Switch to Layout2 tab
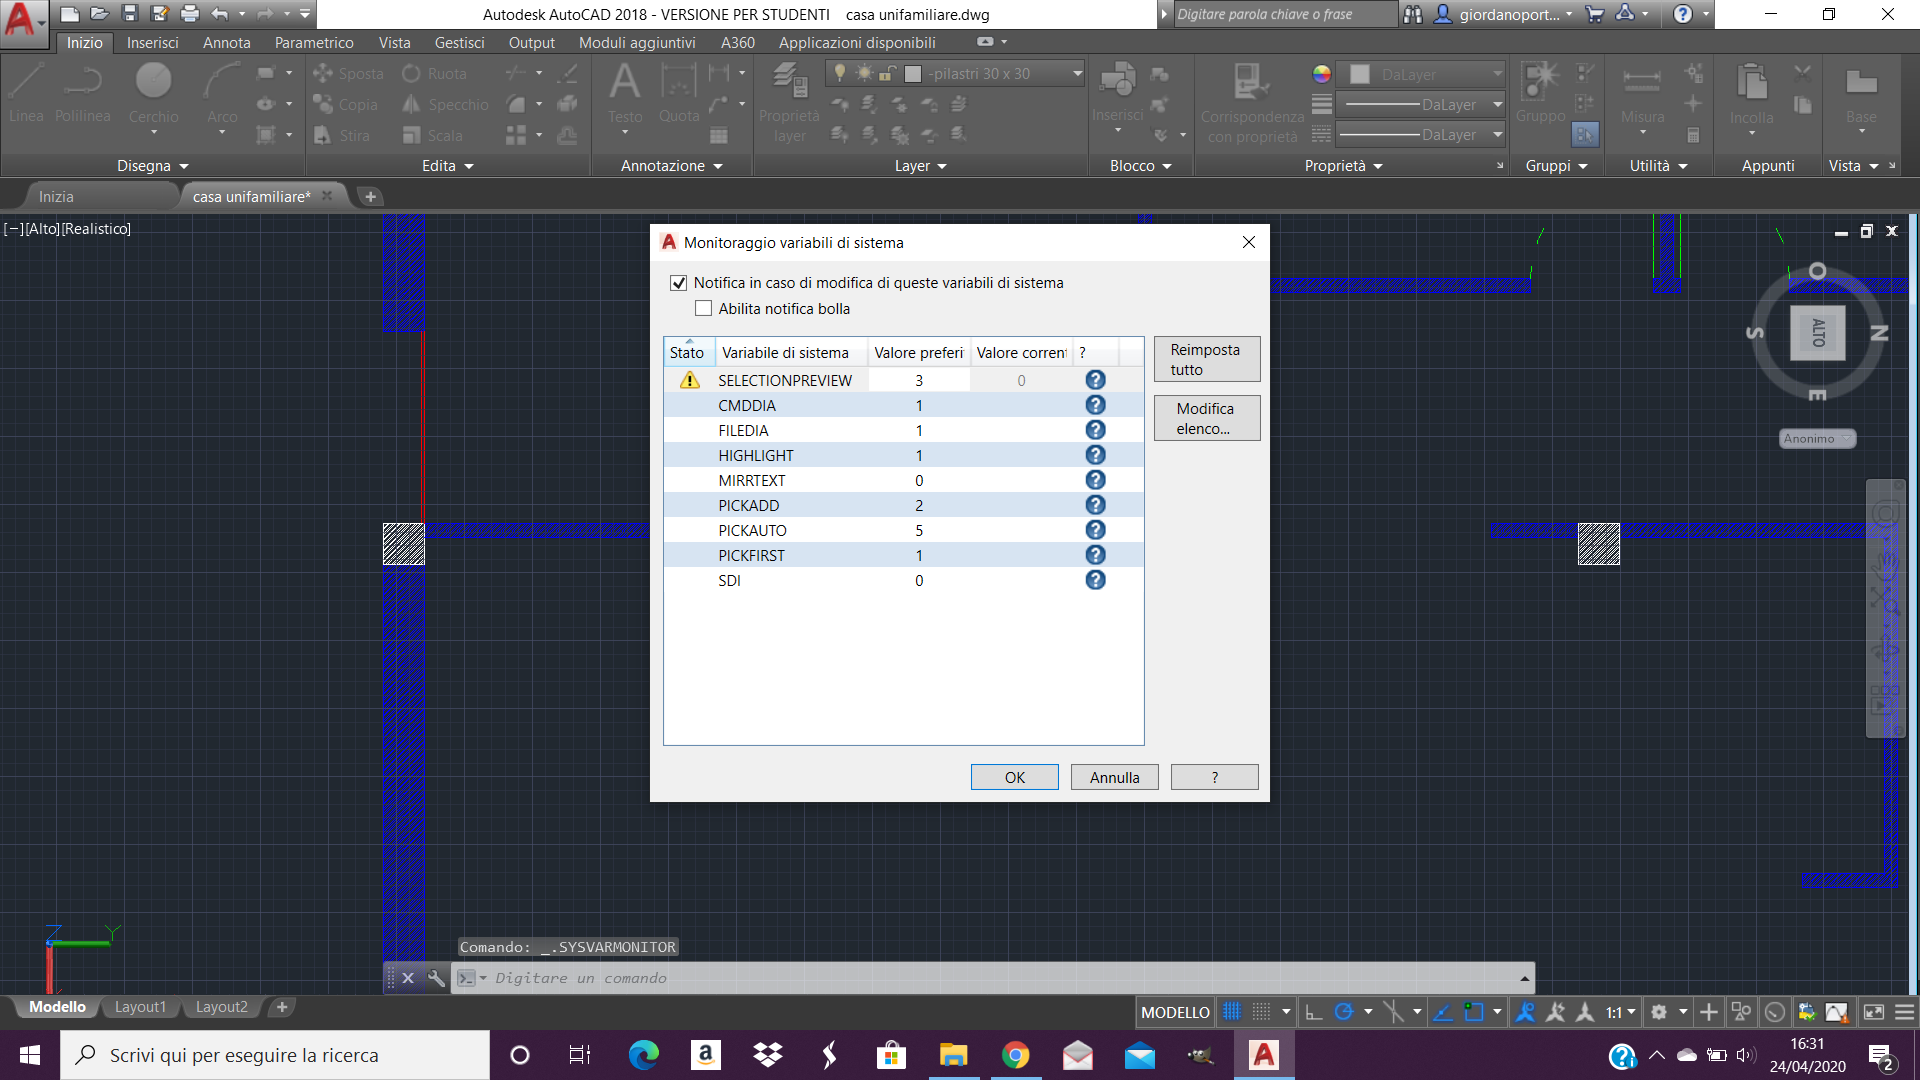This screenshot has height=1080, width=1920. pyautogui.click(x=221, y=1007)
